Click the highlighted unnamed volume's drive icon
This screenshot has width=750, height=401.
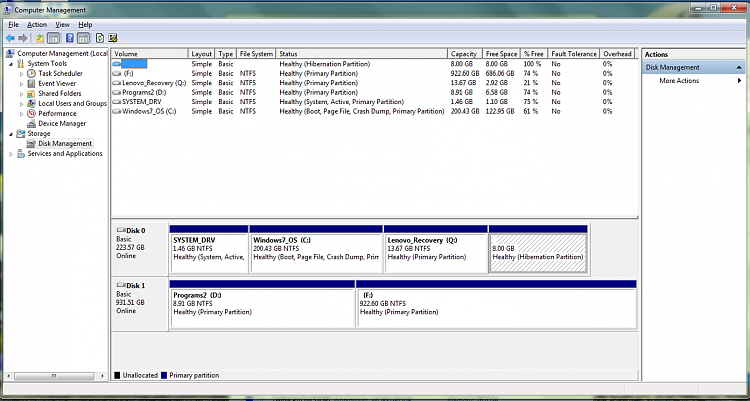(x=117, y=64)
